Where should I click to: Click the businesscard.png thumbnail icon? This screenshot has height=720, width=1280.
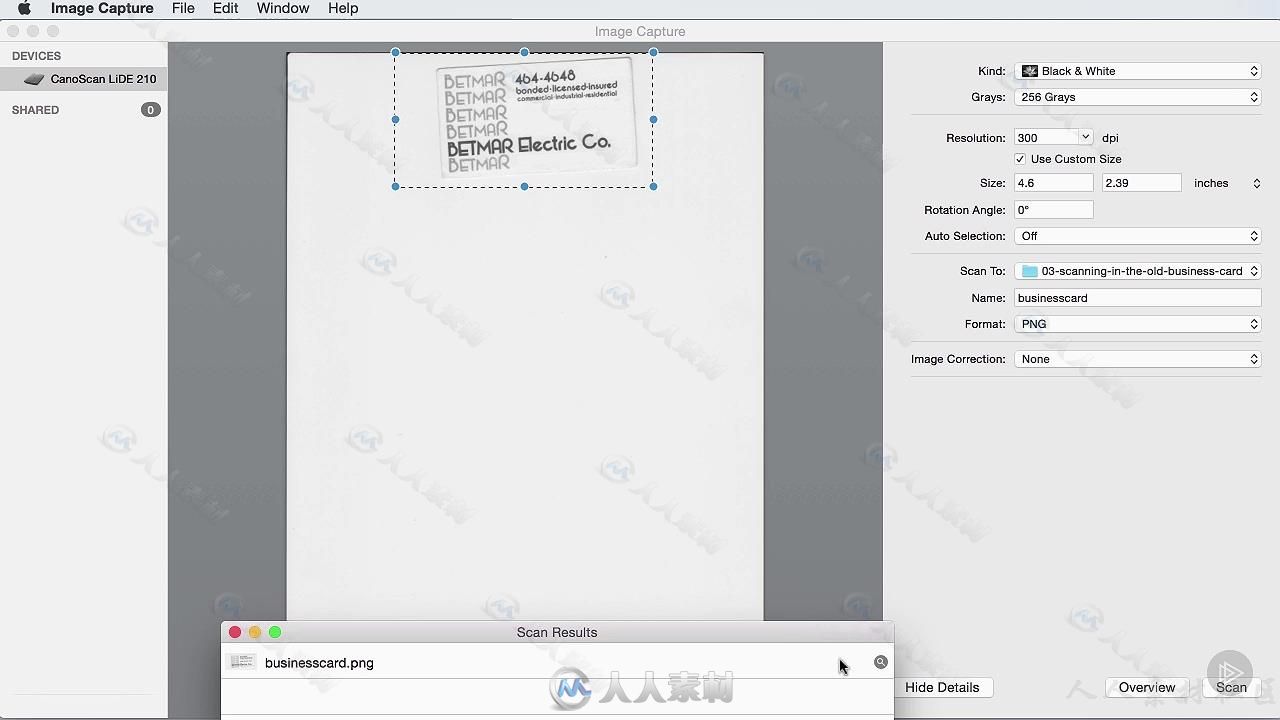pos(241,662)
